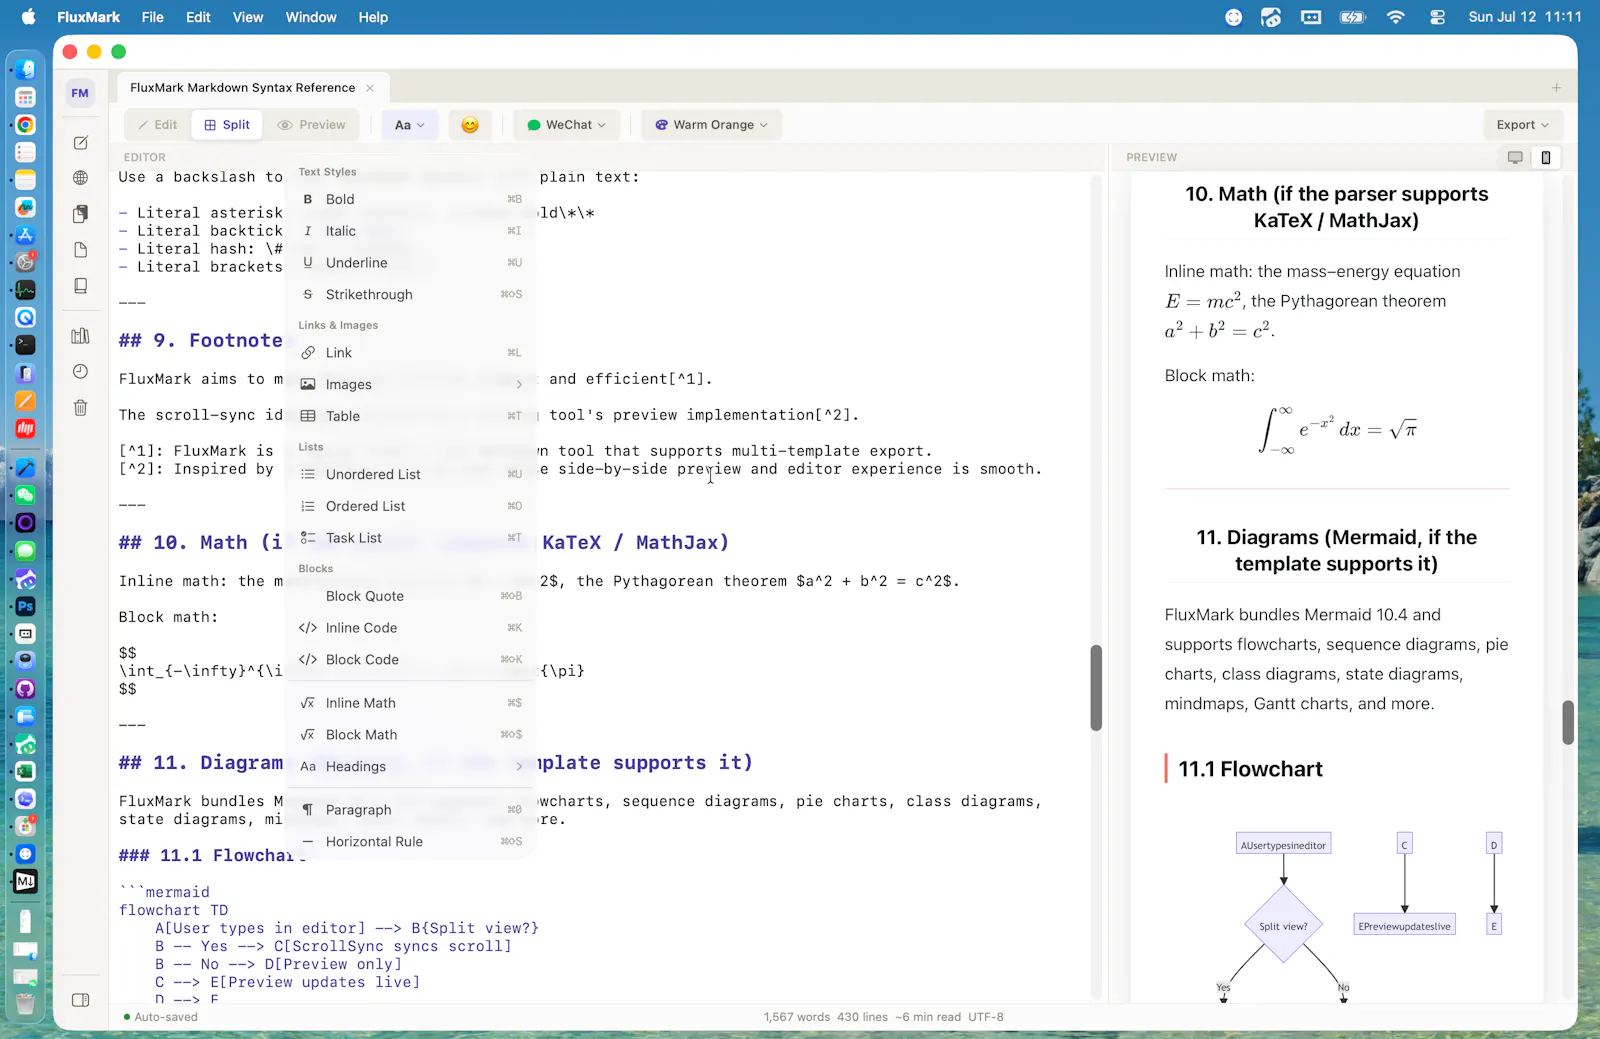The height and width of the screenshot is (1039, 1600).
Task: Click the '1,567 words' status text
Action: [x=797, y=1017]
